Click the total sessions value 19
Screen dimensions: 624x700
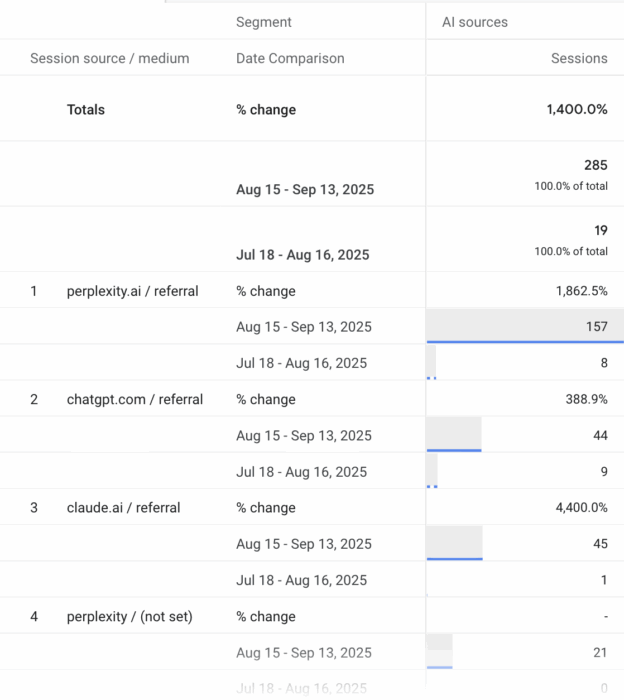[x=601, y=230]
